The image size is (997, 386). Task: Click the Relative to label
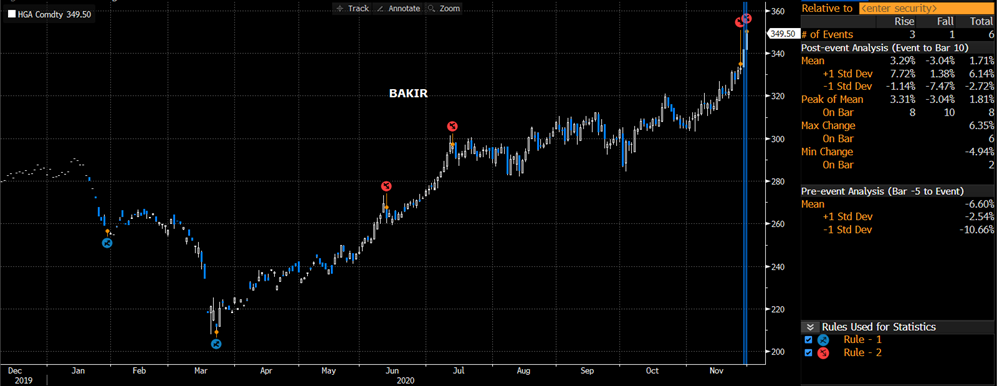(x=827, y=8)
